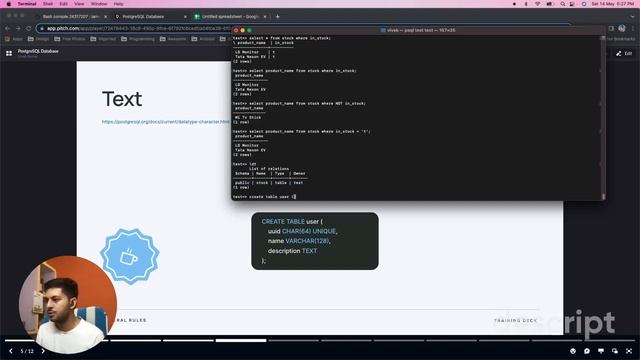Jump to the fourth slide progress segment
The width and height of the screenshot is (640, 360).
point(188,340)
